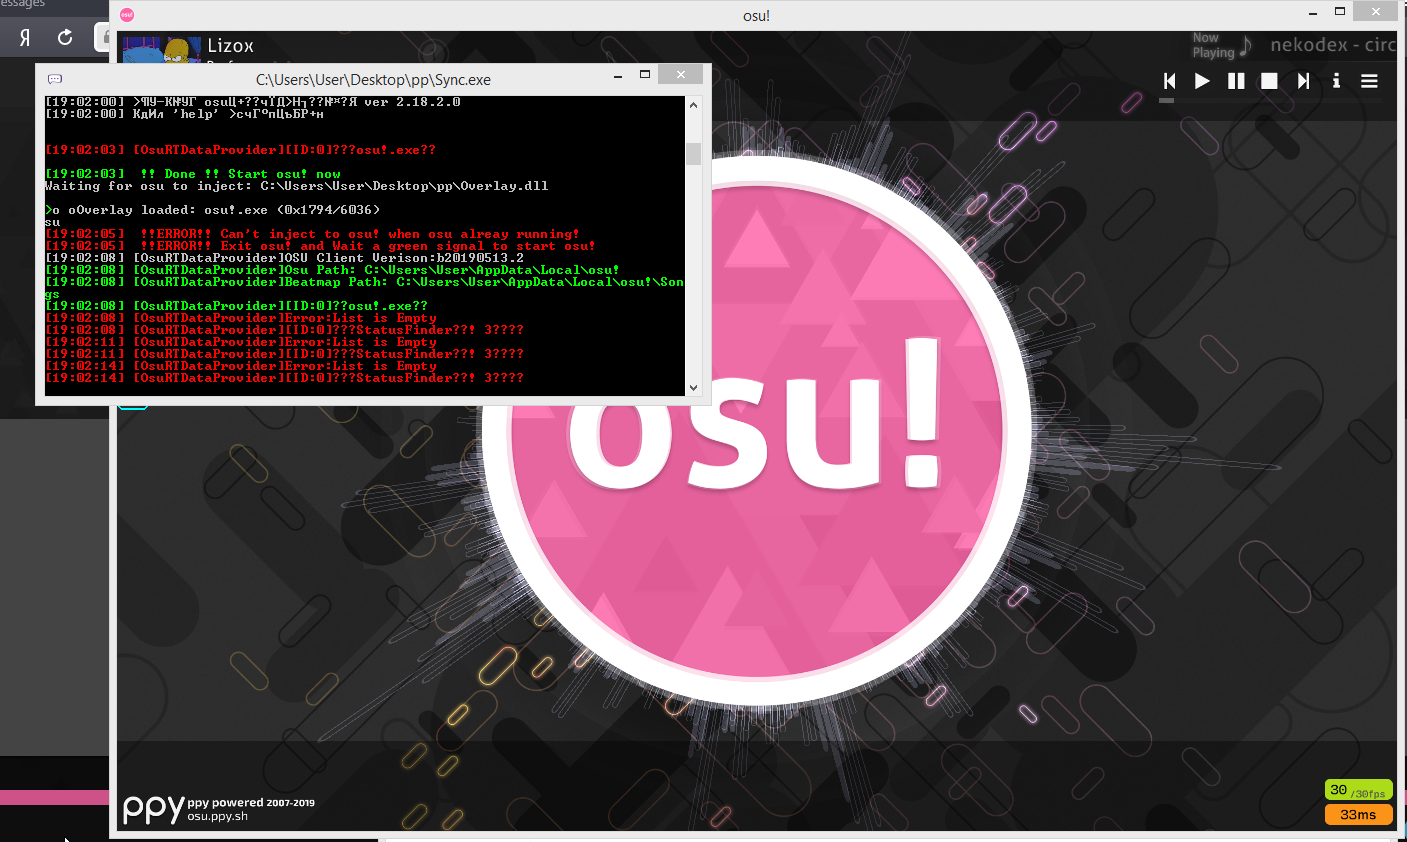Open Lizox user profile avatar
Image resolution: width=1407 pixels, height=842 pixels.
[x=161, y=49]
